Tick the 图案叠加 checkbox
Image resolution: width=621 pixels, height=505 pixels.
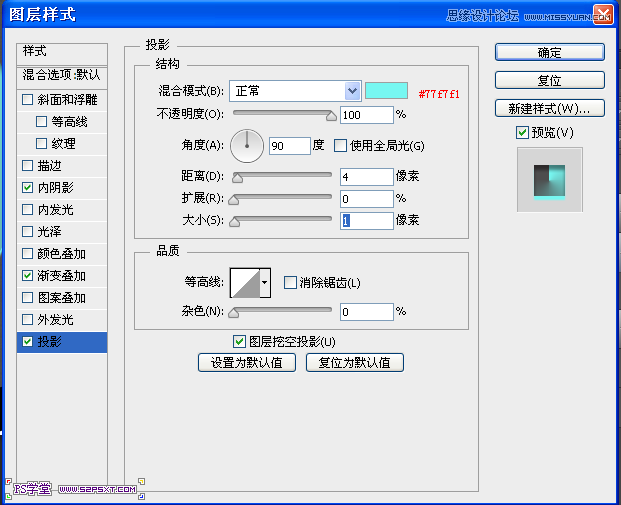point(27,297)
